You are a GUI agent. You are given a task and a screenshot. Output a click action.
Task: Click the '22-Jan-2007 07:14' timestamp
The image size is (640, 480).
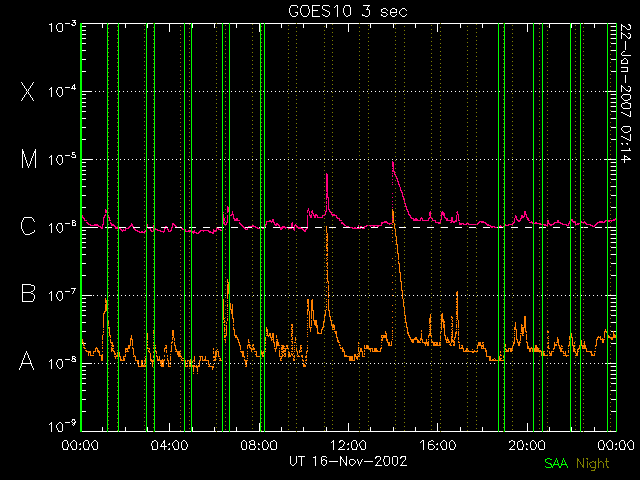(626, 93)
